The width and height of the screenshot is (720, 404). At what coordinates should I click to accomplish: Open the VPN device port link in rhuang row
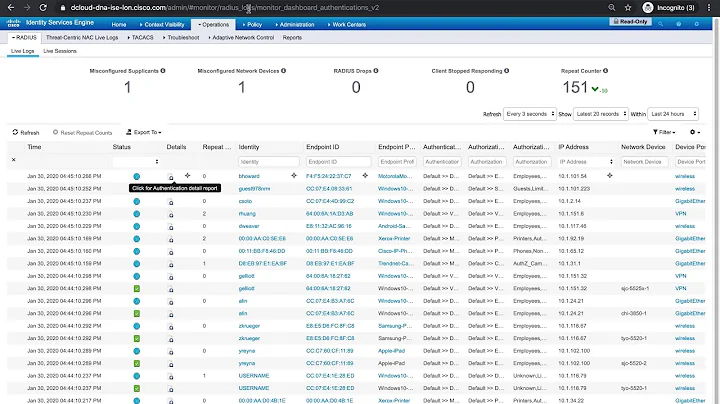pyautogui.click(x=681, y=213)
